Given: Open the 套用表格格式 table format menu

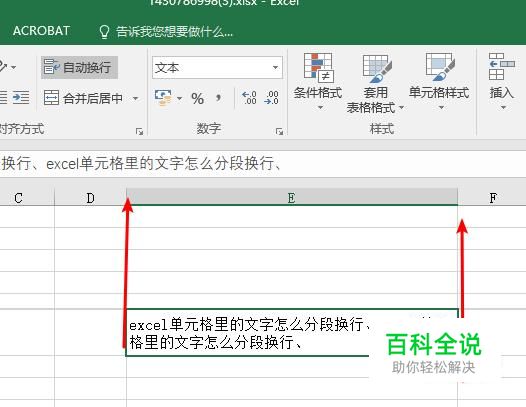Looking at the screenshot, I should tap(376, 83).
